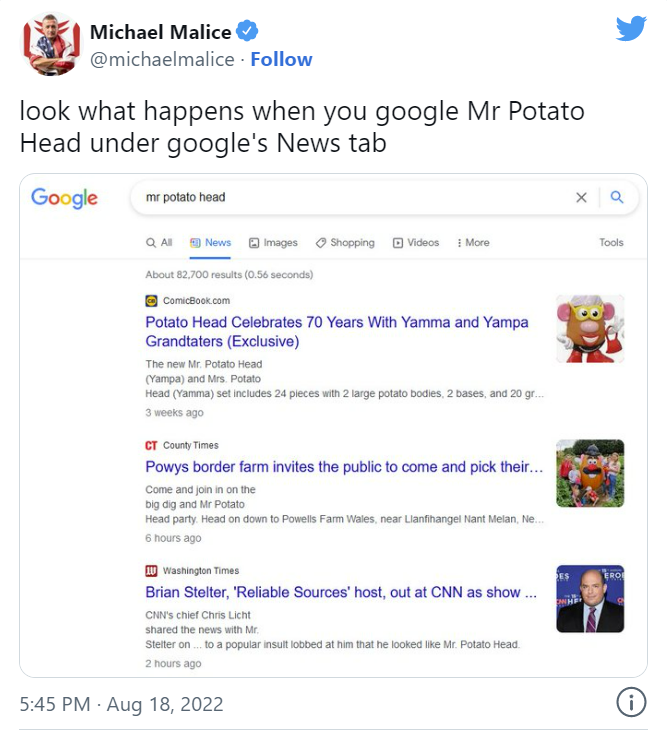Switch to the All results tab

click(x=159, y=243)
